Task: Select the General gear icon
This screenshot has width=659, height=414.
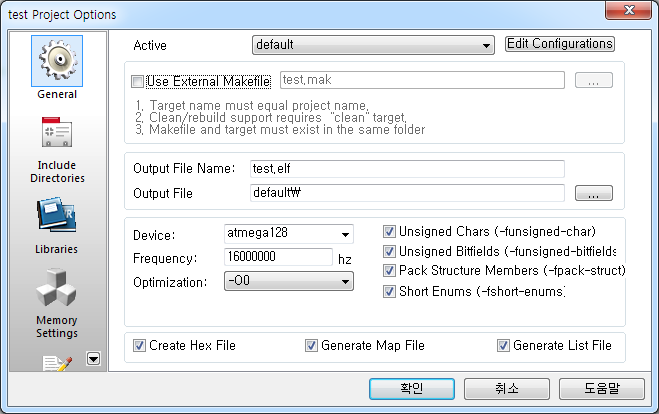Action: point(57,62)
